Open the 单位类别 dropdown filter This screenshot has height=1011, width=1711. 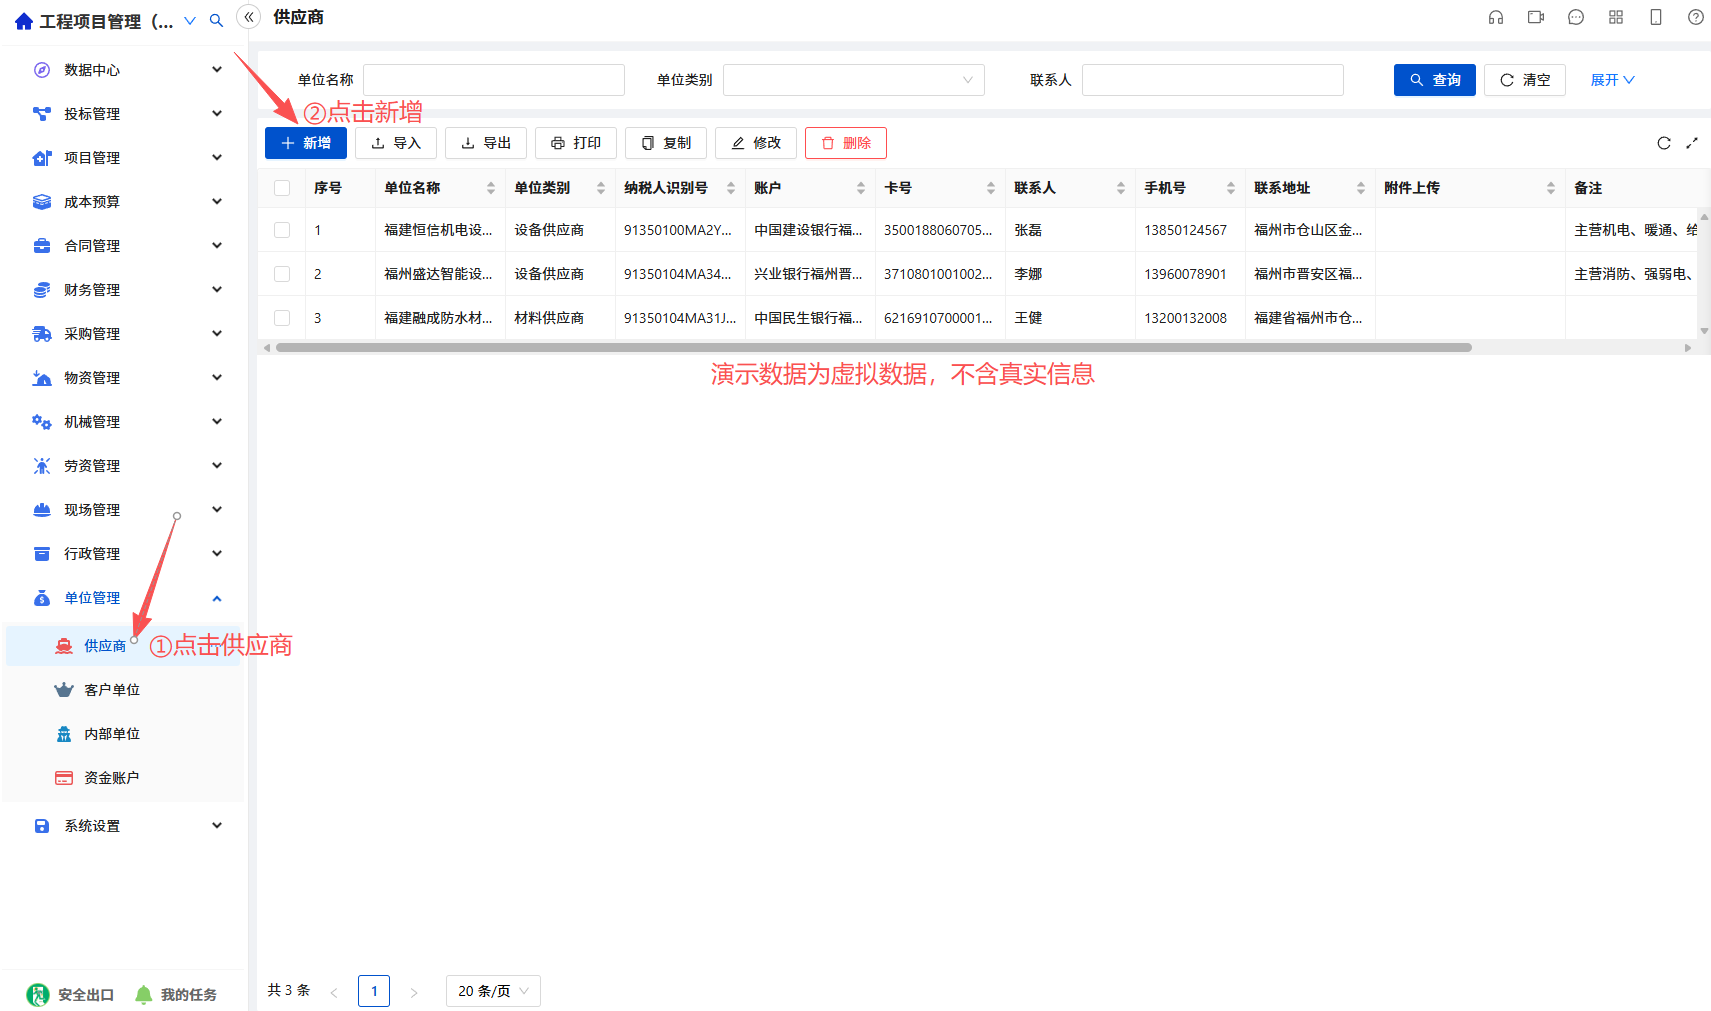coord(854,80)
